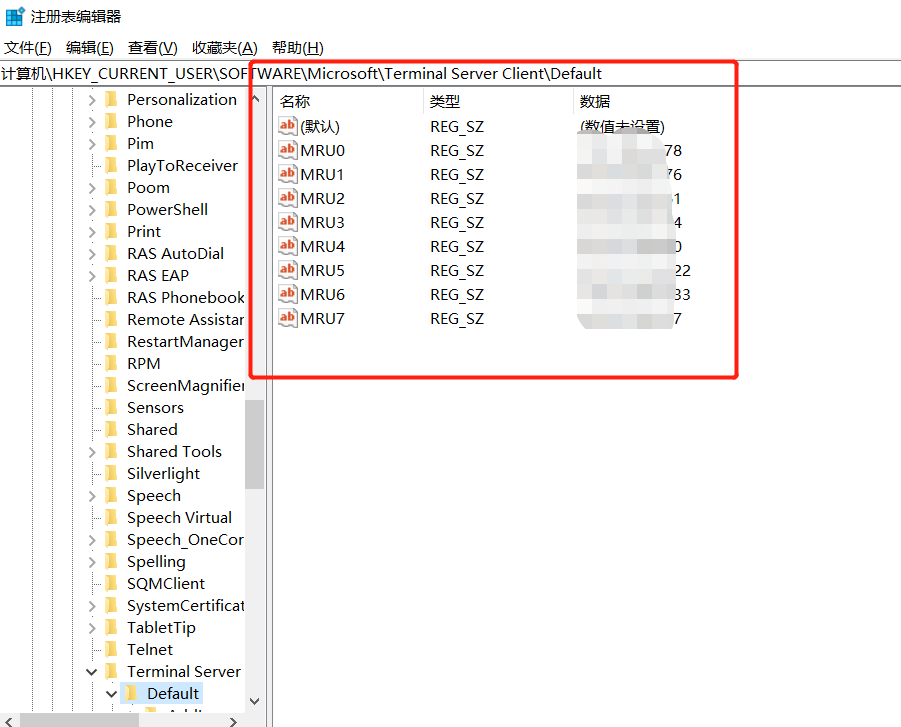Select the MRU6 string value icon

pos(287,294)
